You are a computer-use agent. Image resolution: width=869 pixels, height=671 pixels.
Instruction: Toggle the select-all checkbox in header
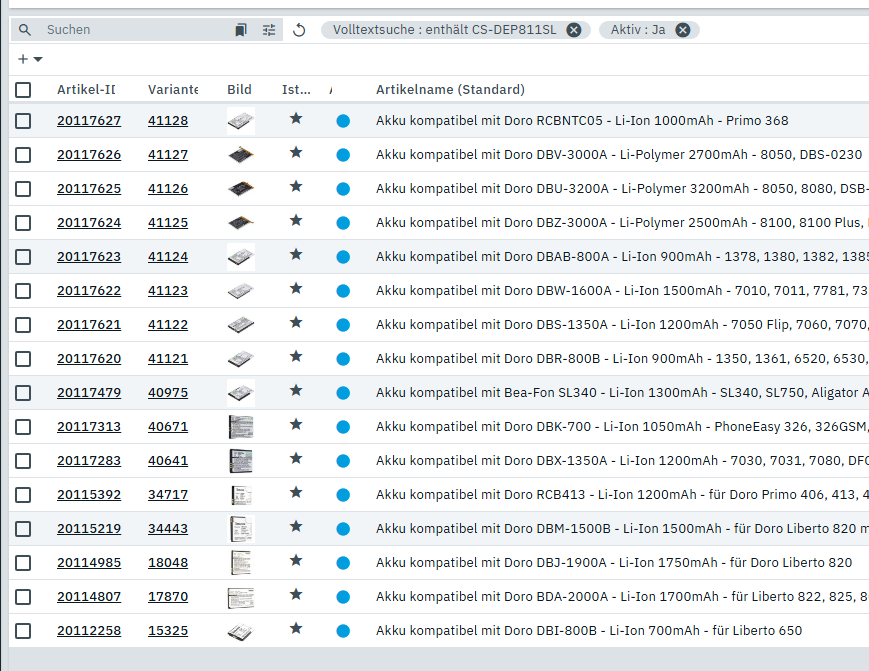23,90
